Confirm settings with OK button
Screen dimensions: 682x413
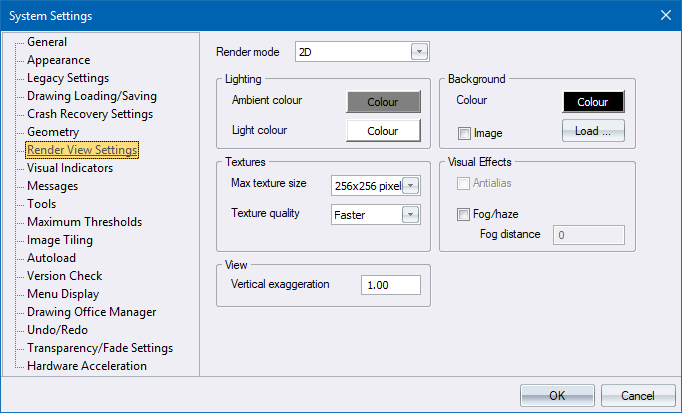pyautogui.click(x=557, y=395)
